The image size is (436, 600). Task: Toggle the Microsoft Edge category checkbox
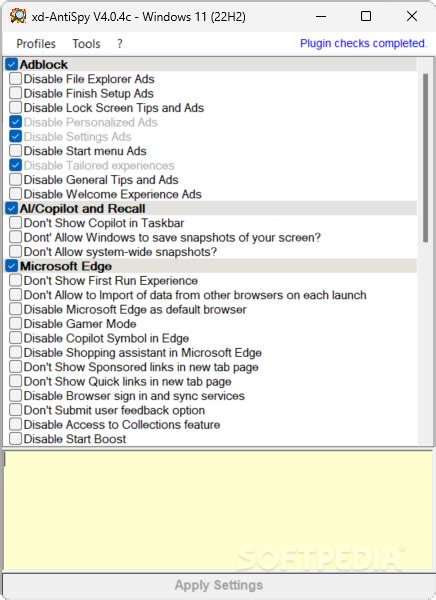[11, 266]
